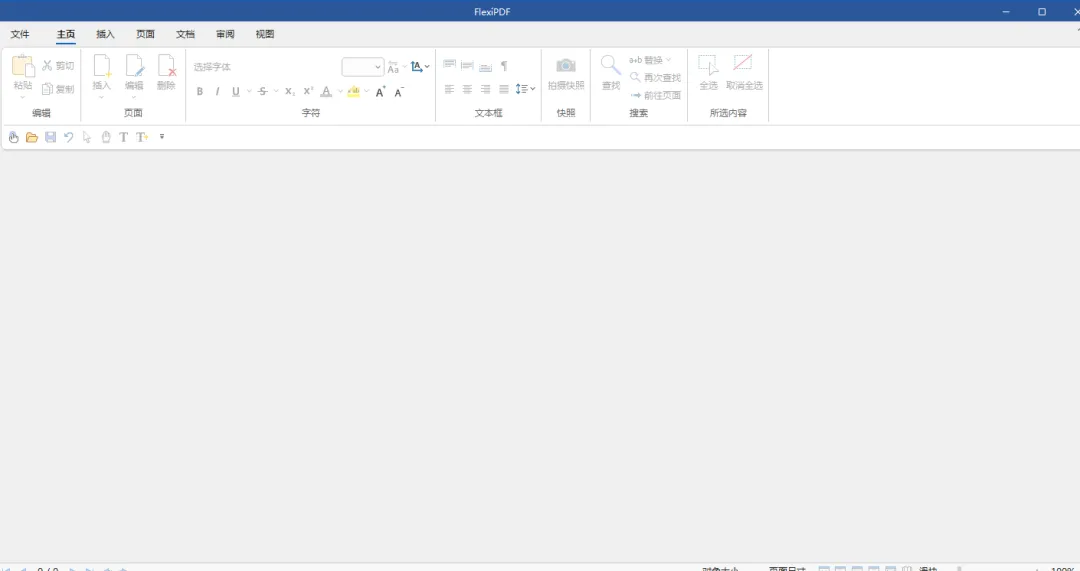Open the font size combo box

(363, 67)
